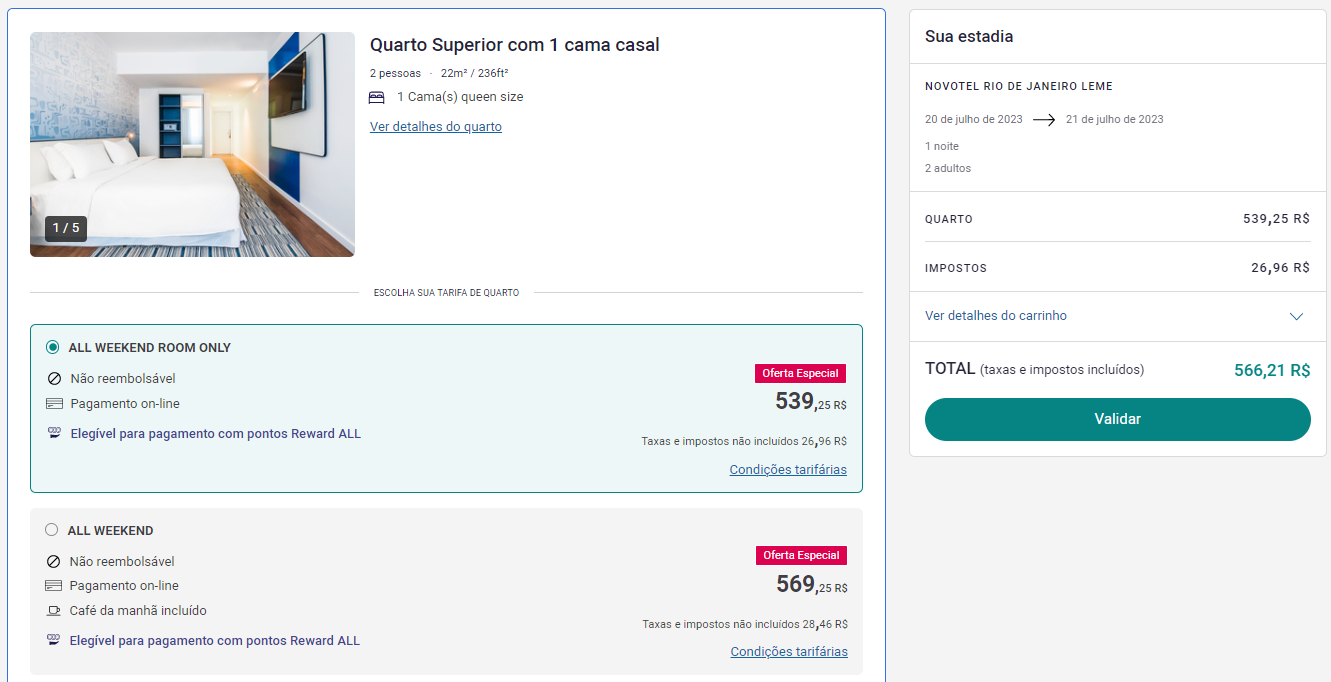Screen dimensions: 1331x682
Task: Click Oferta Especial badge on first rate
Action: 800,373
